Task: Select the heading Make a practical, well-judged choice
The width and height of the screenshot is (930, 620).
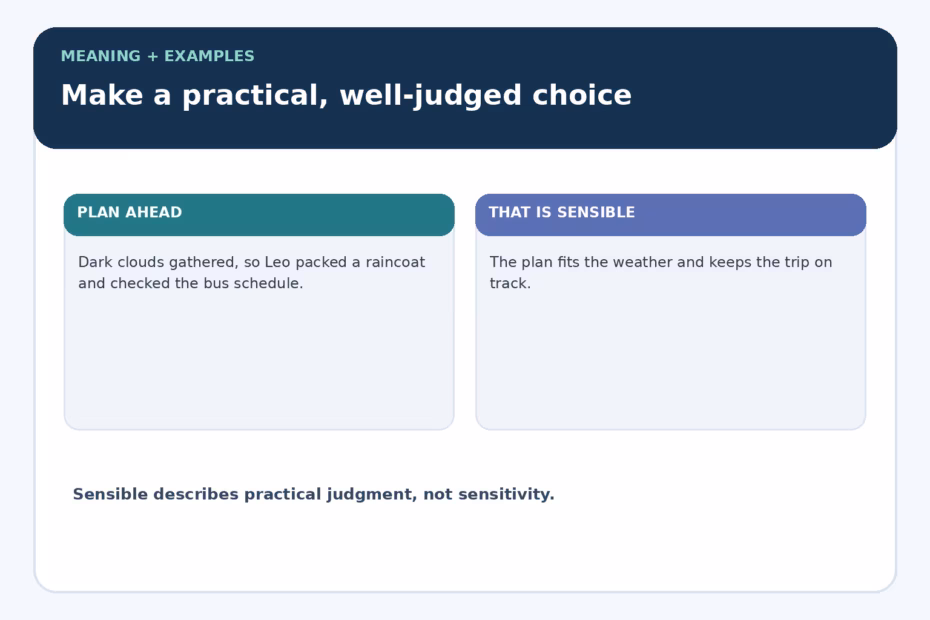Action: 346,95
